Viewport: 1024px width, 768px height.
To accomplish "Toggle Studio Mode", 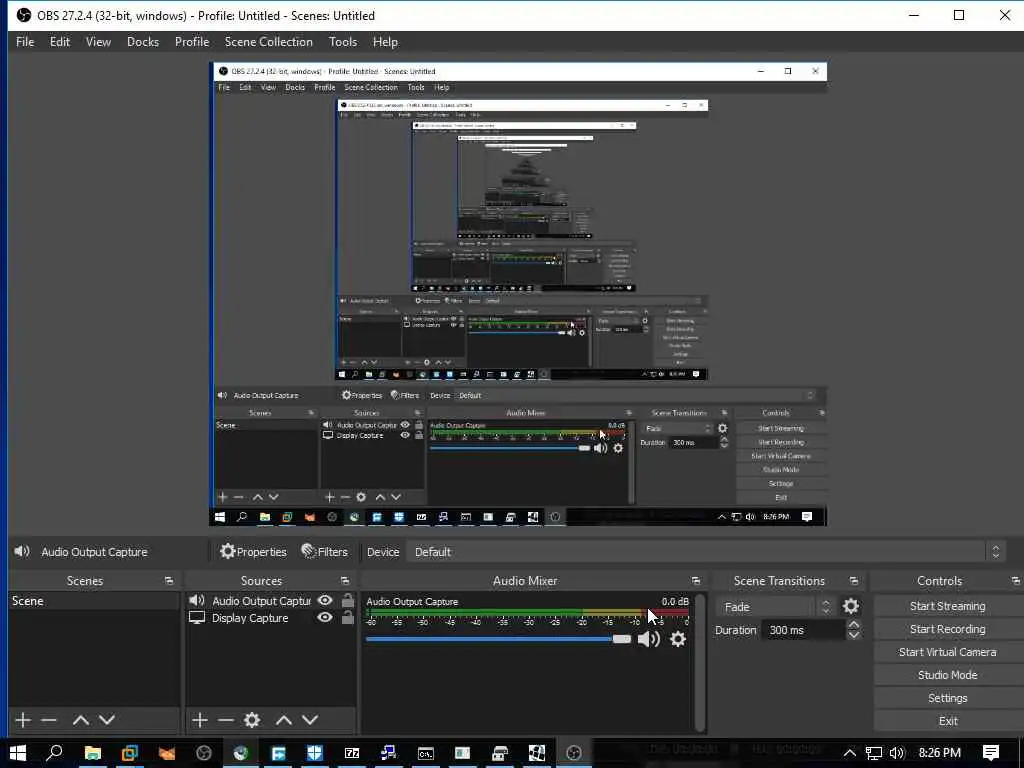I will click(948, 675).
